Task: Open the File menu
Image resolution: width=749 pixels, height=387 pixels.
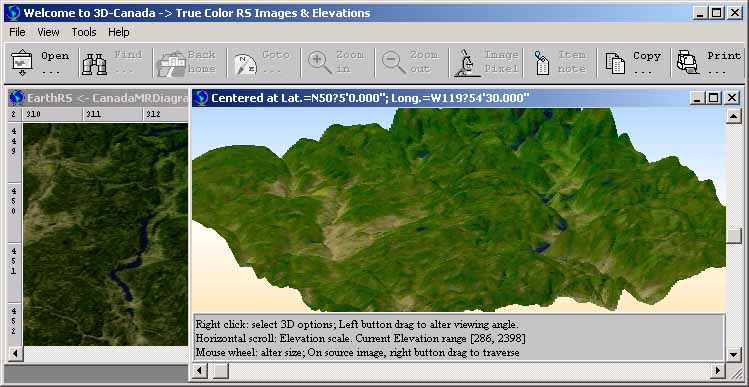Action: (17, 32)
